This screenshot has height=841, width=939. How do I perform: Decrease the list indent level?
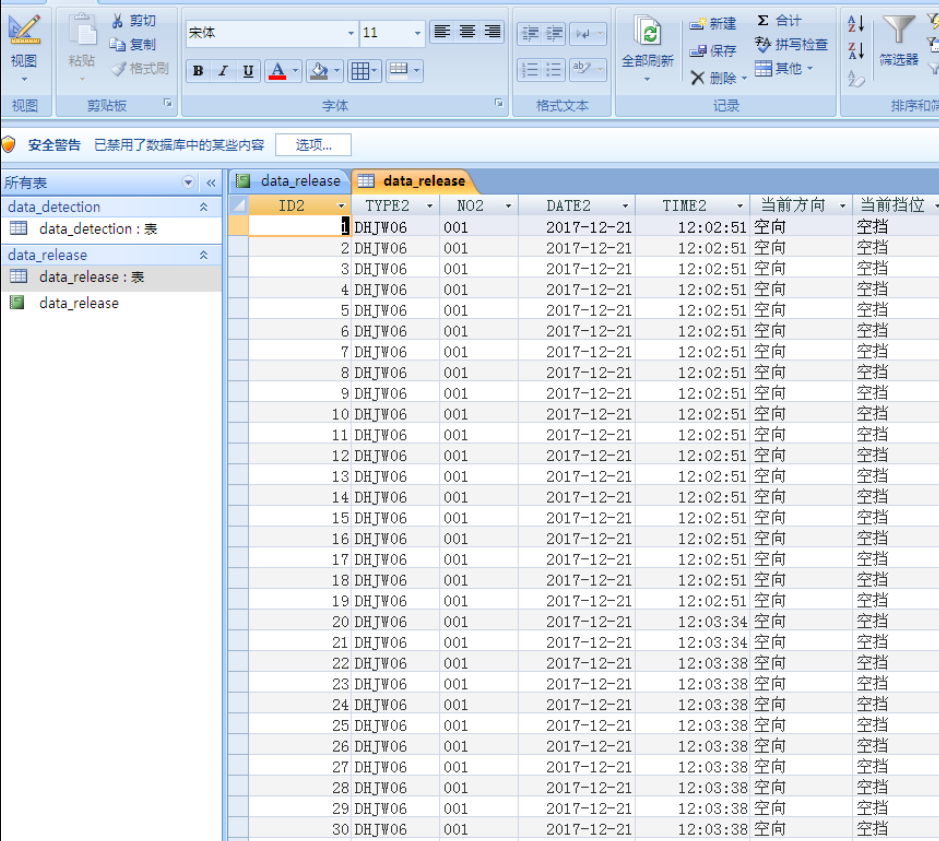point(530,33)
